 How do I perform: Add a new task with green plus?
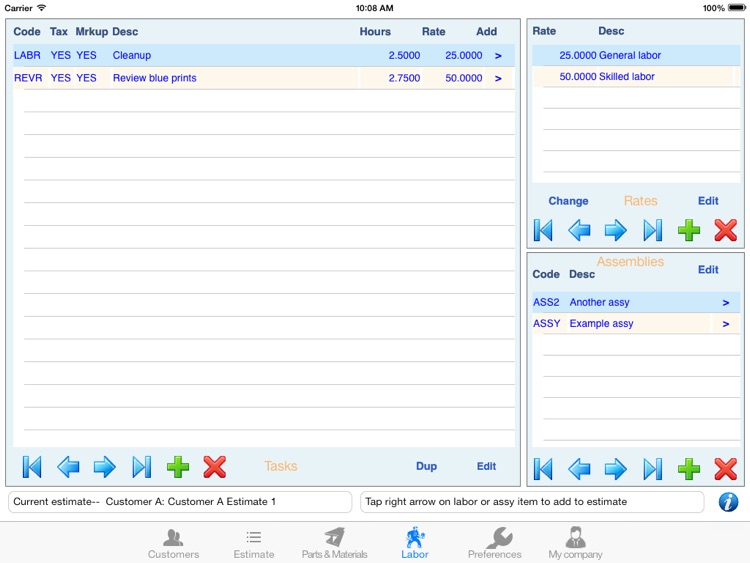click(178, 467)
